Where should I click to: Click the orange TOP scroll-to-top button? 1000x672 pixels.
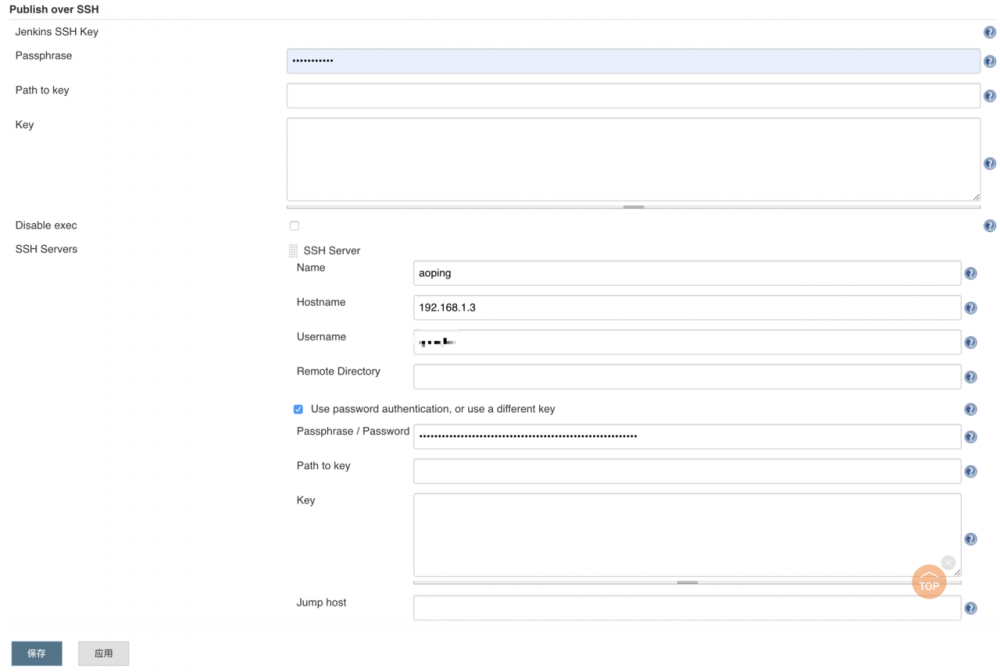[x=929, y=582]
